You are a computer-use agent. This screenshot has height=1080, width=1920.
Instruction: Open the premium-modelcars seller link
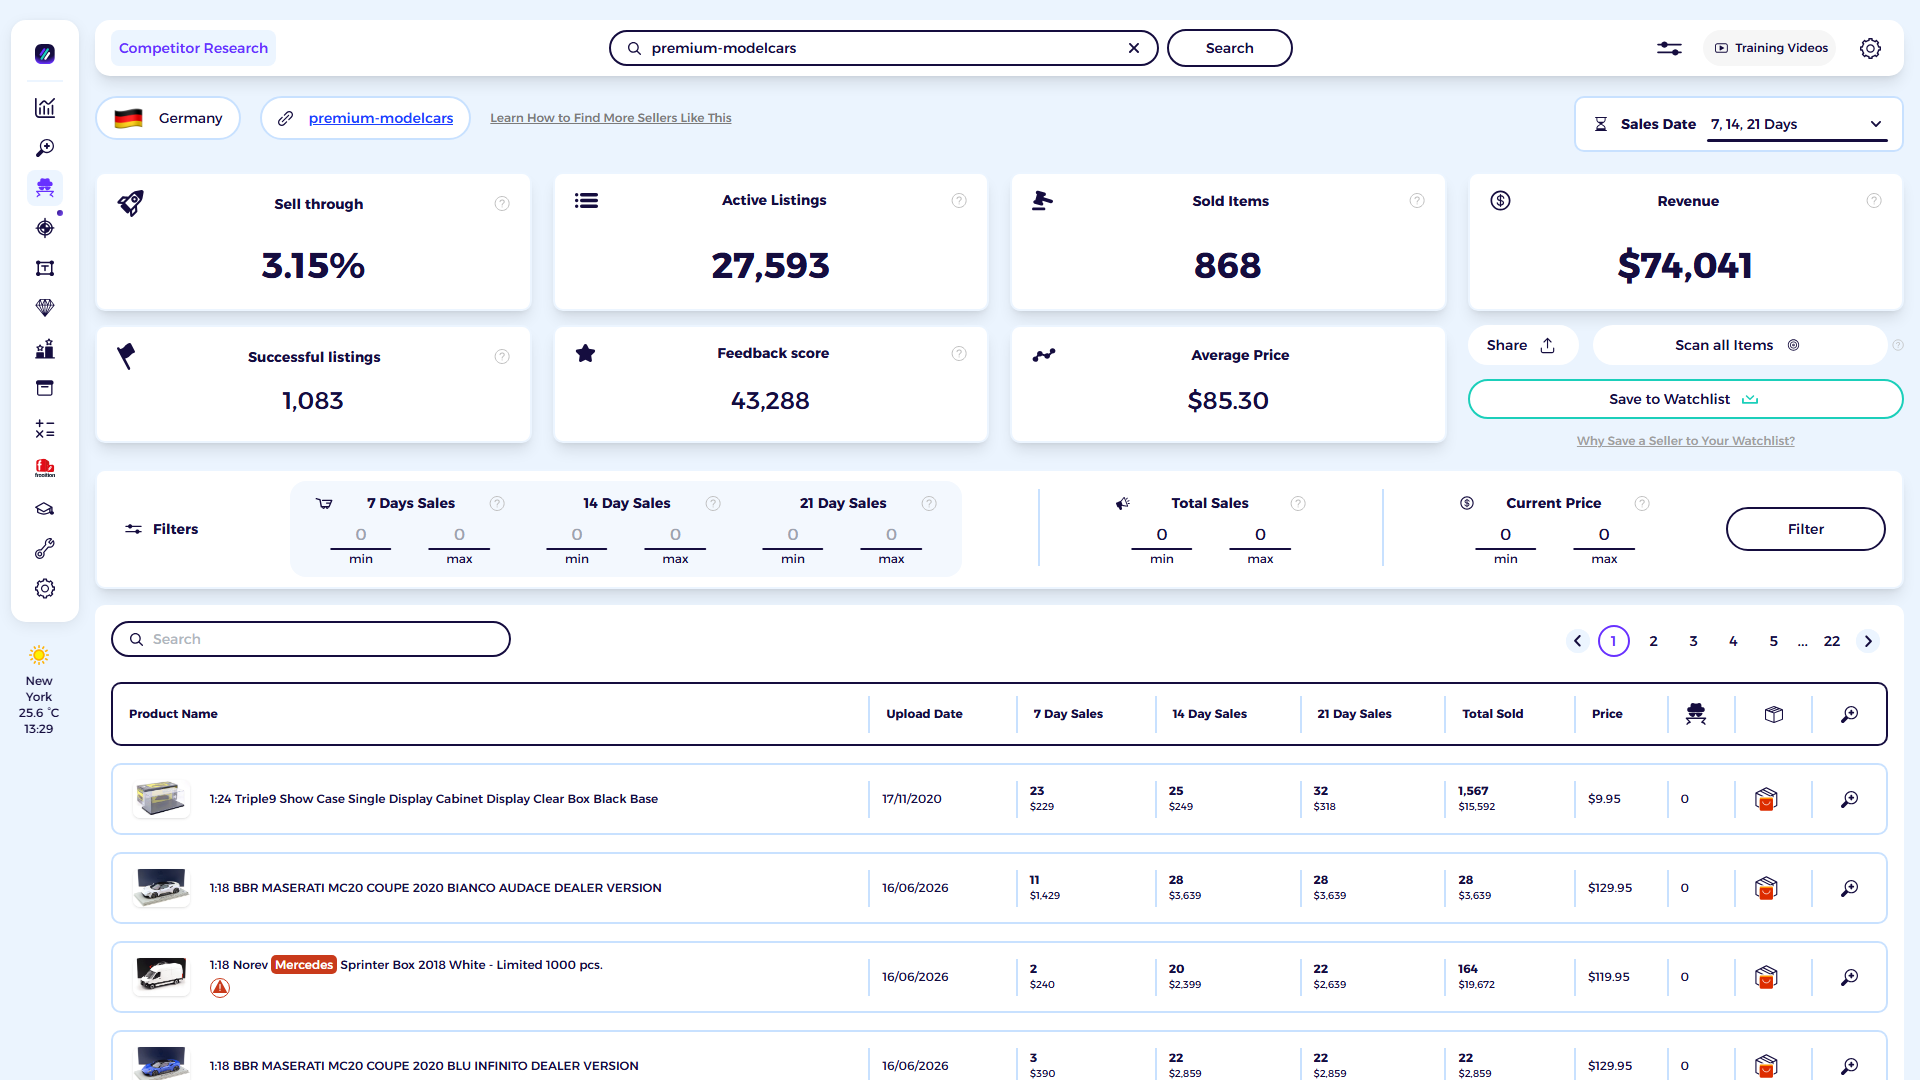pos(380,118)
